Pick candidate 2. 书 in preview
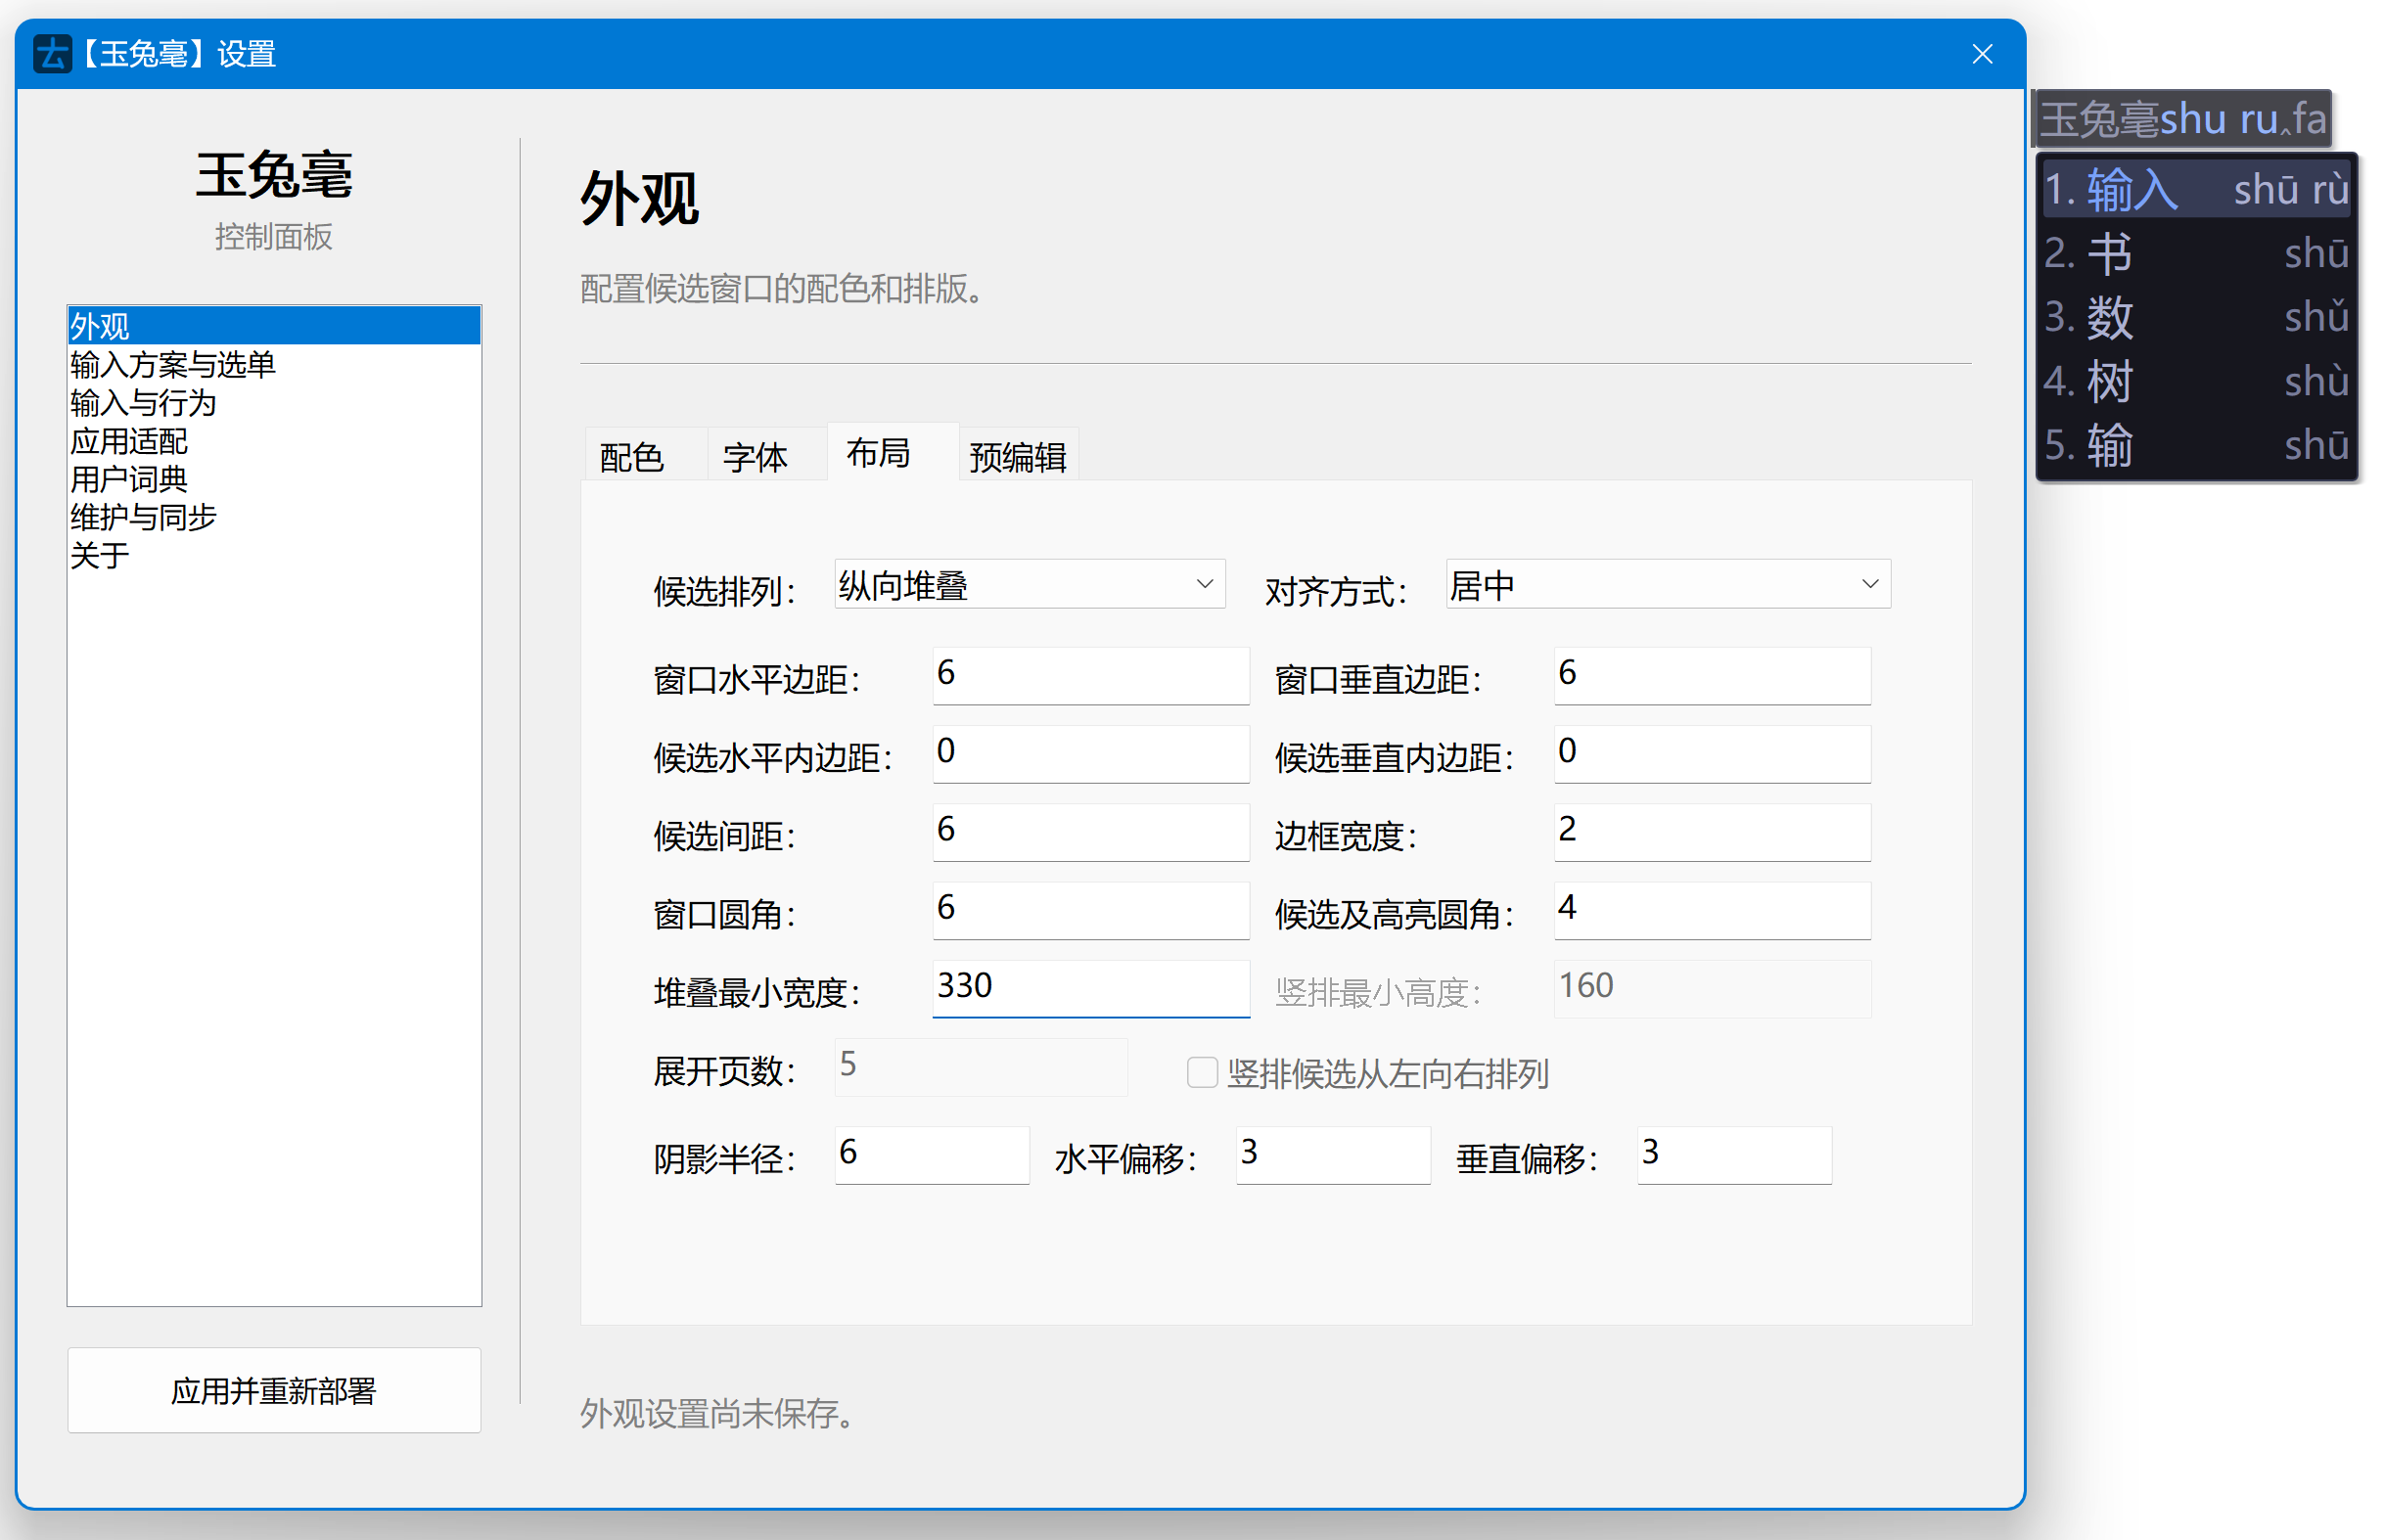This screenshot has width=2383, height=1540. click(x=2195, y=253)
